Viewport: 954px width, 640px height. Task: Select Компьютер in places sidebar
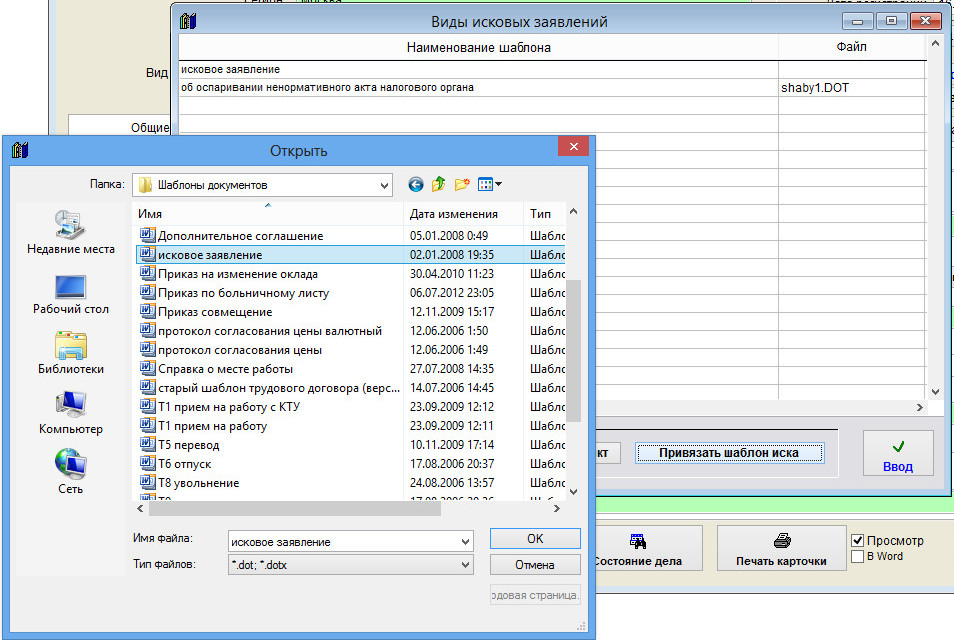click(x=70, y=413)
